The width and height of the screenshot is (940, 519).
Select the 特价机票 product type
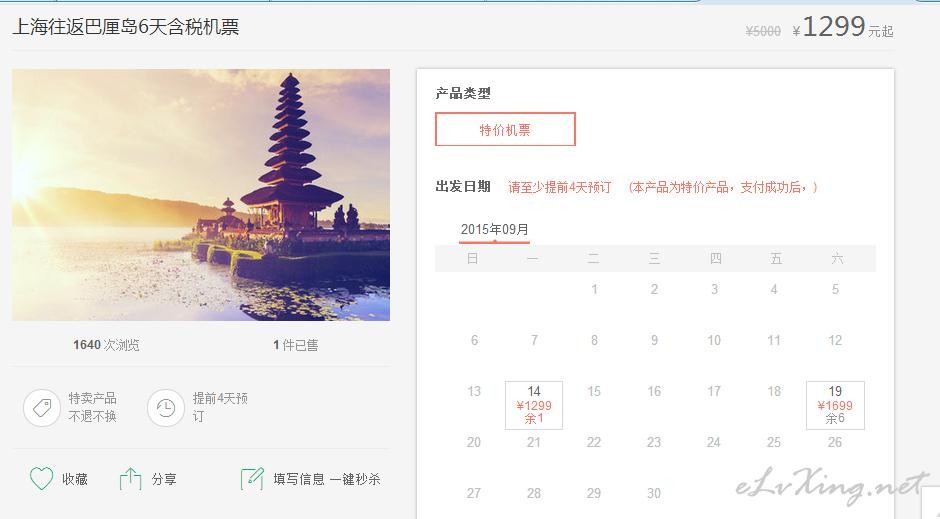tap(505, 129)
